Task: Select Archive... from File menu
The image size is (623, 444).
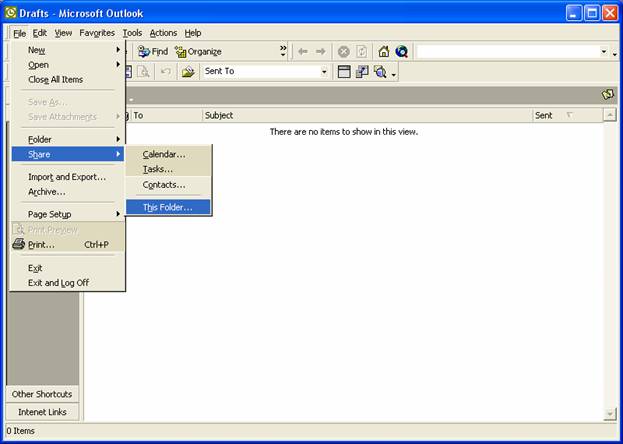Action: coord(68,192)
